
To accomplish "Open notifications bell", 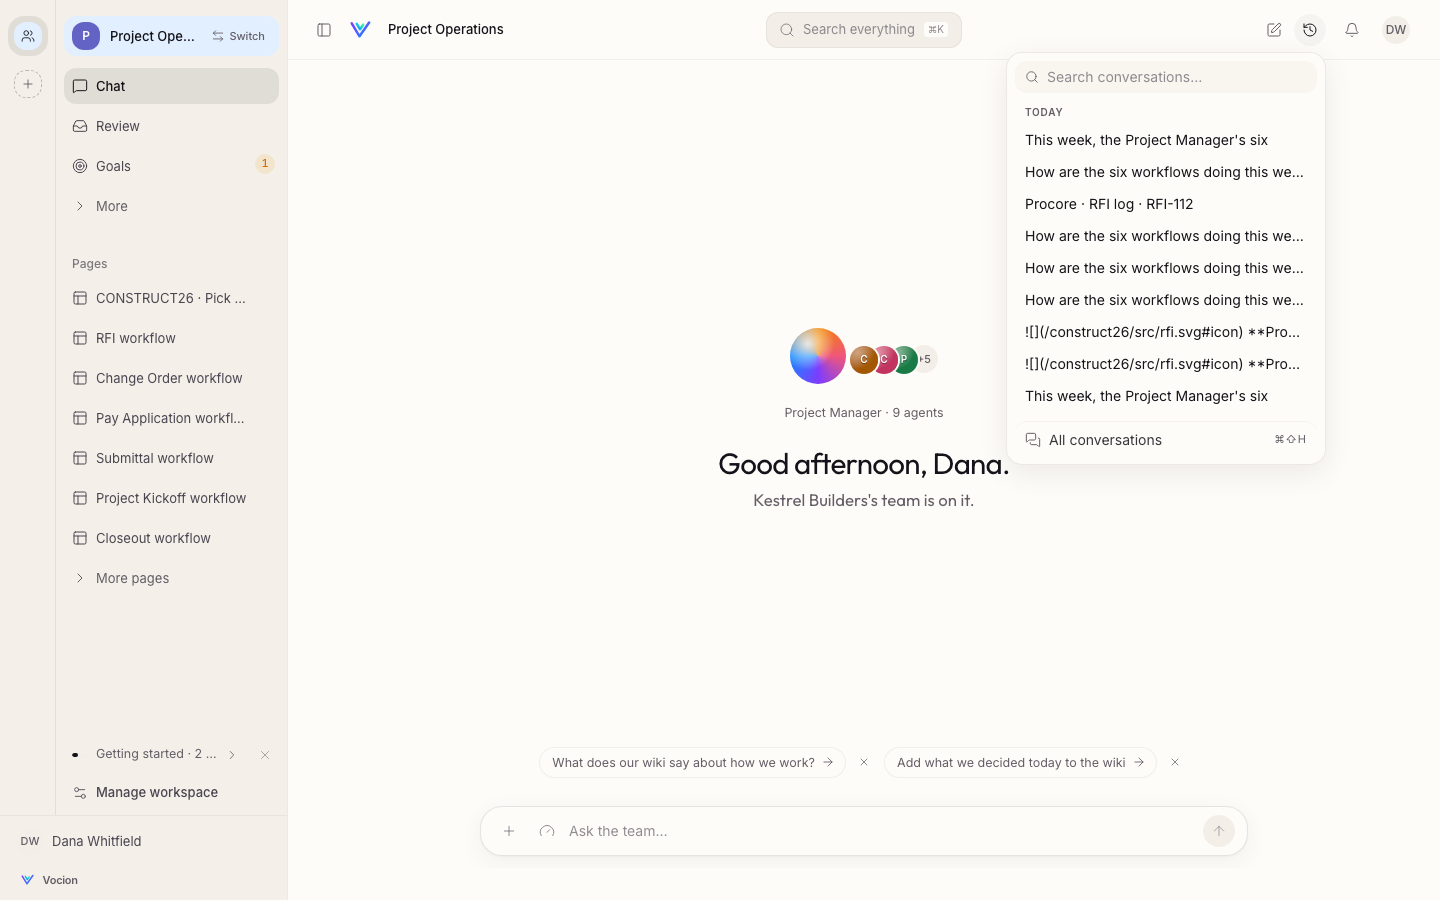I will point(1352,30).
